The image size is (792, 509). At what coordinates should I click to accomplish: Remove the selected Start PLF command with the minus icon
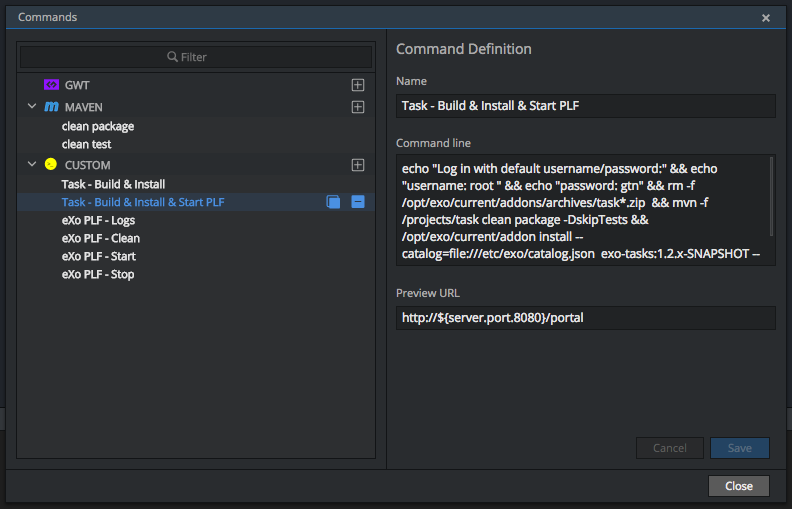point(358,202)
